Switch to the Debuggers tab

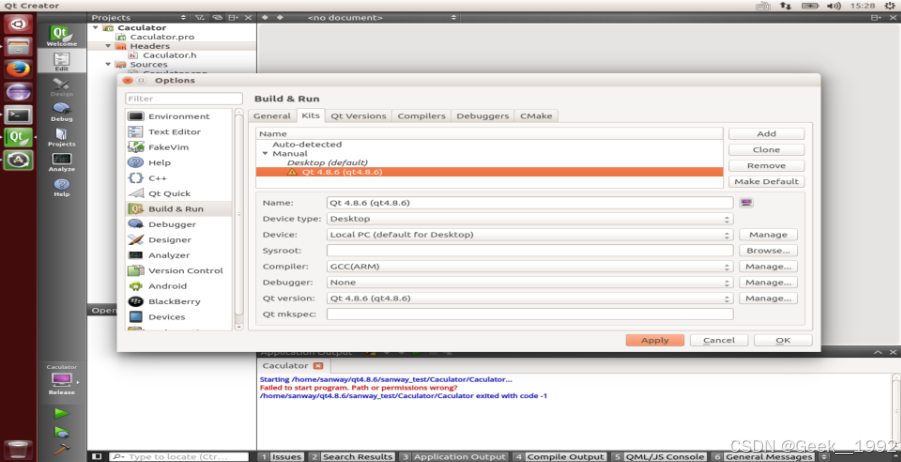pos(483,116)
